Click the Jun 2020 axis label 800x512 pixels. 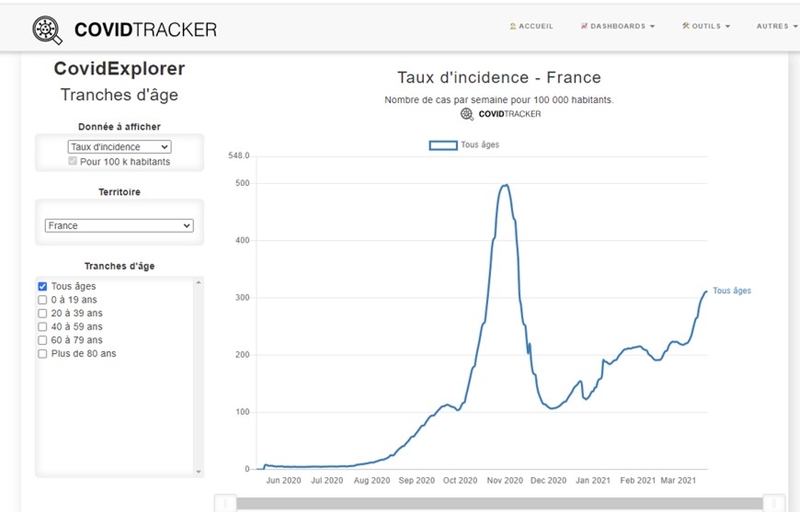(283, 480)
